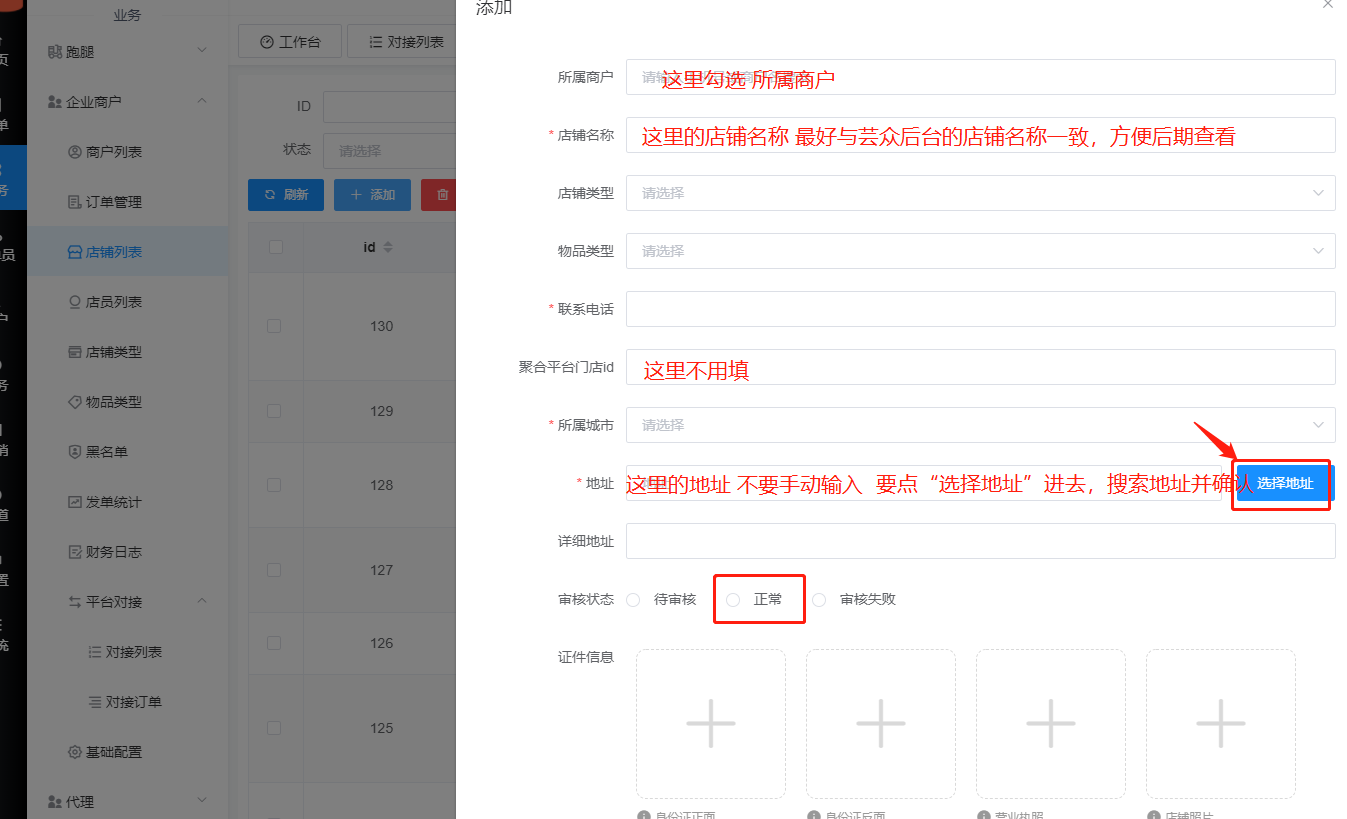Expand the 所属城市 selector

[979, 425]
